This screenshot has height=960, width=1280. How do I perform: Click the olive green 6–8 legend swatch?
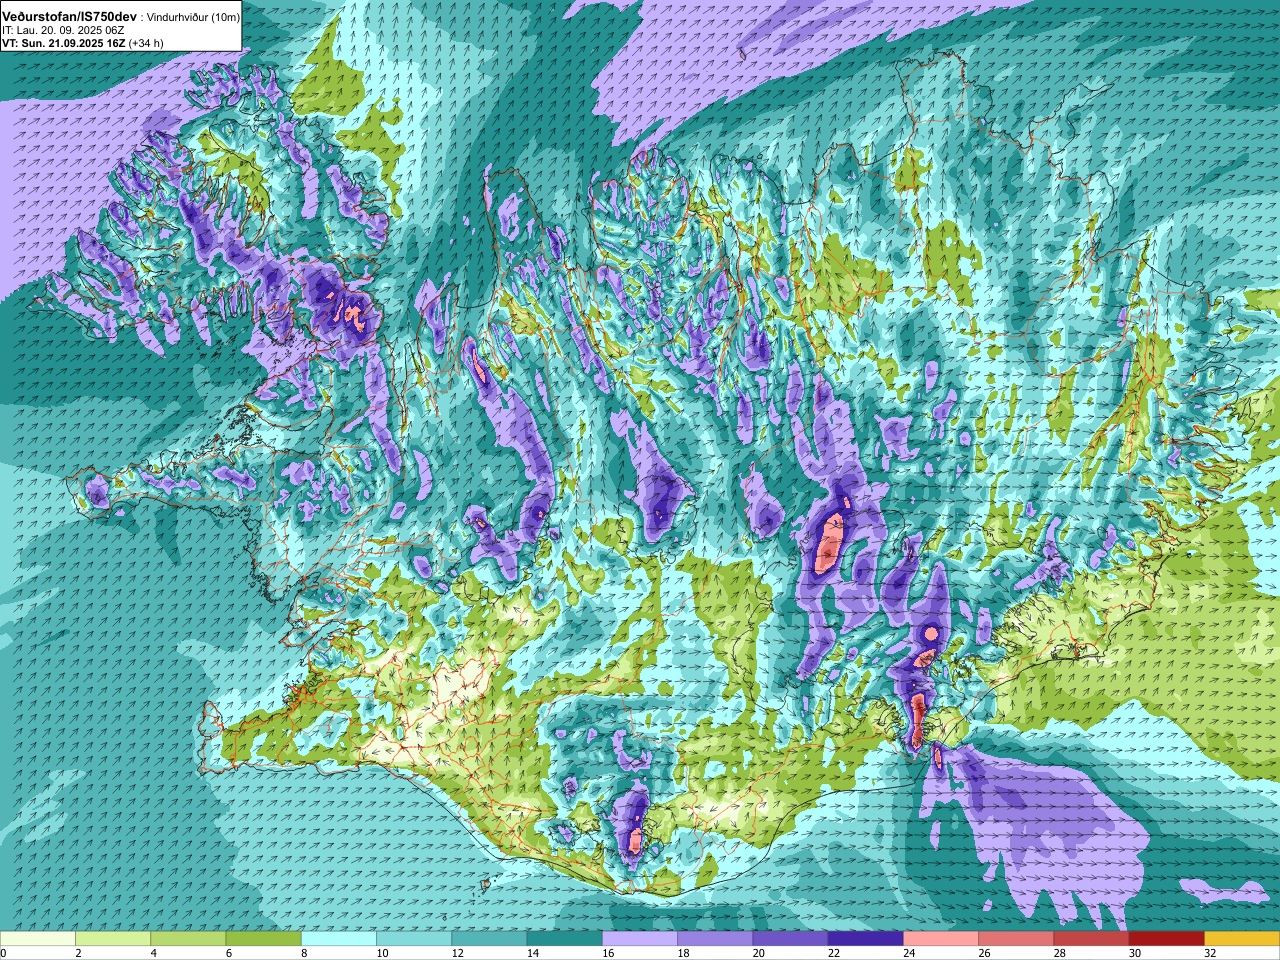(264, 939)
